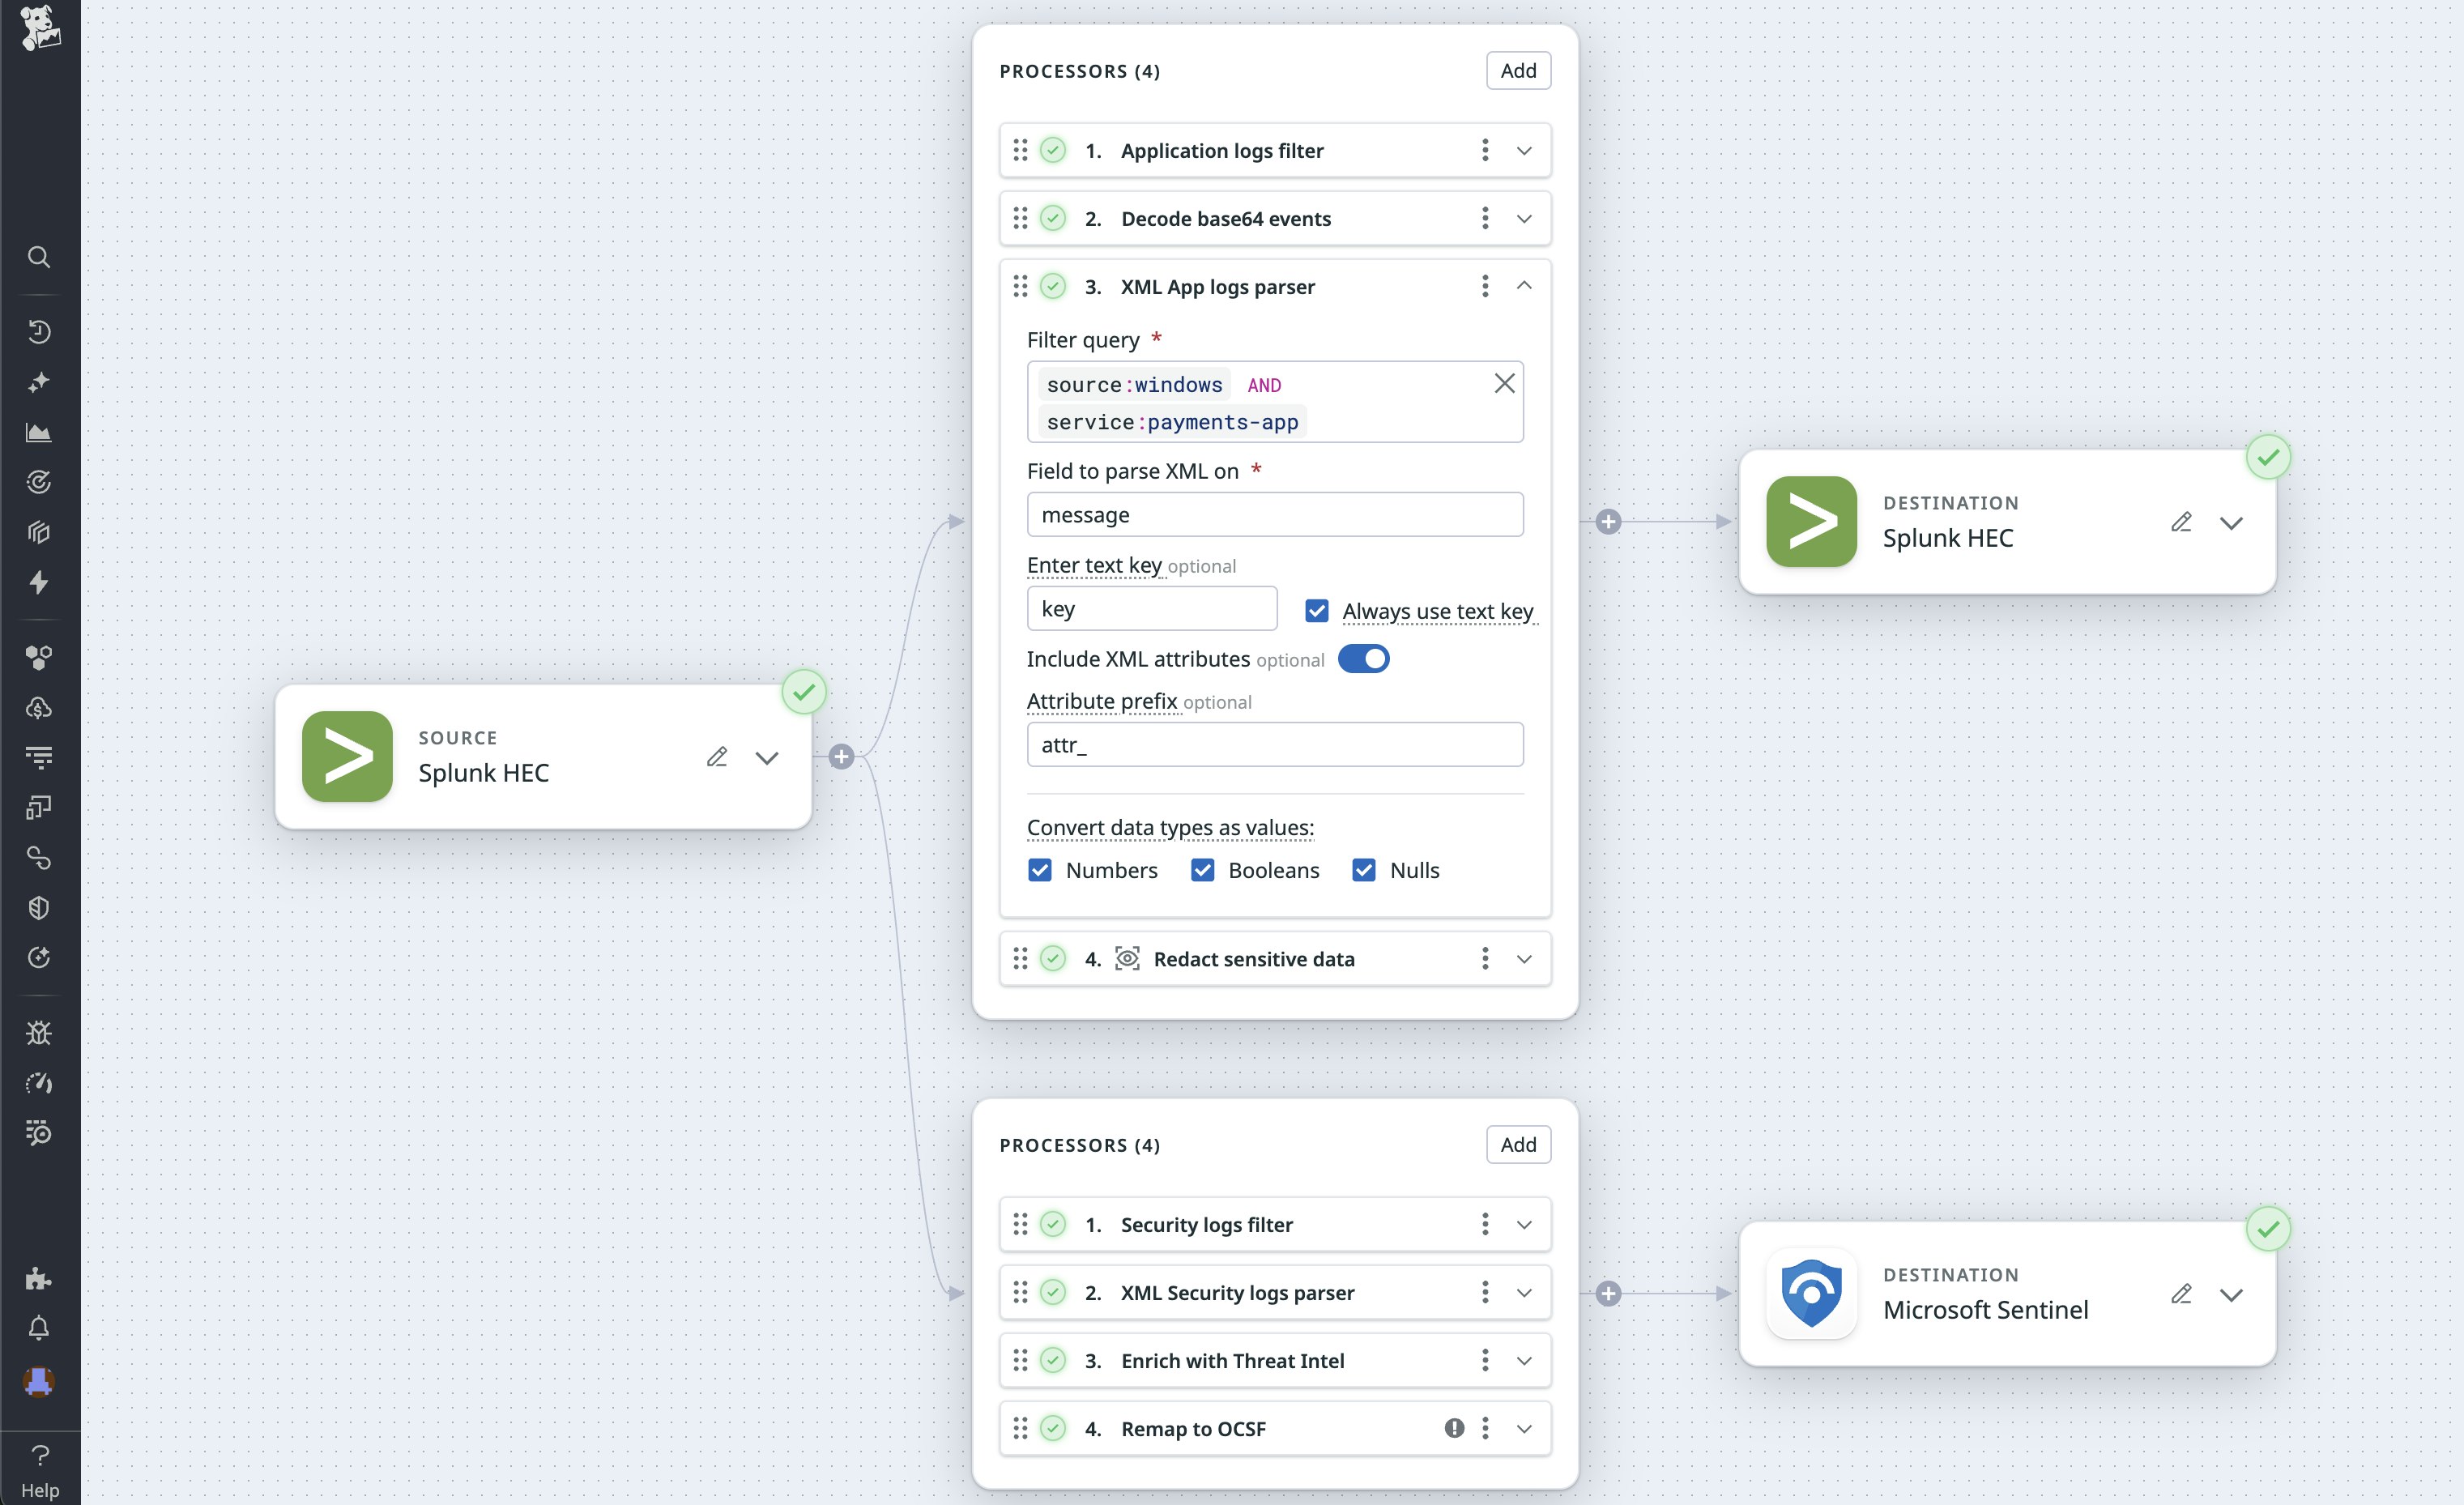Click the warning icon on Remap to OCSF
The height and width of the screenshot is (1505, 2464).
1454,1428
